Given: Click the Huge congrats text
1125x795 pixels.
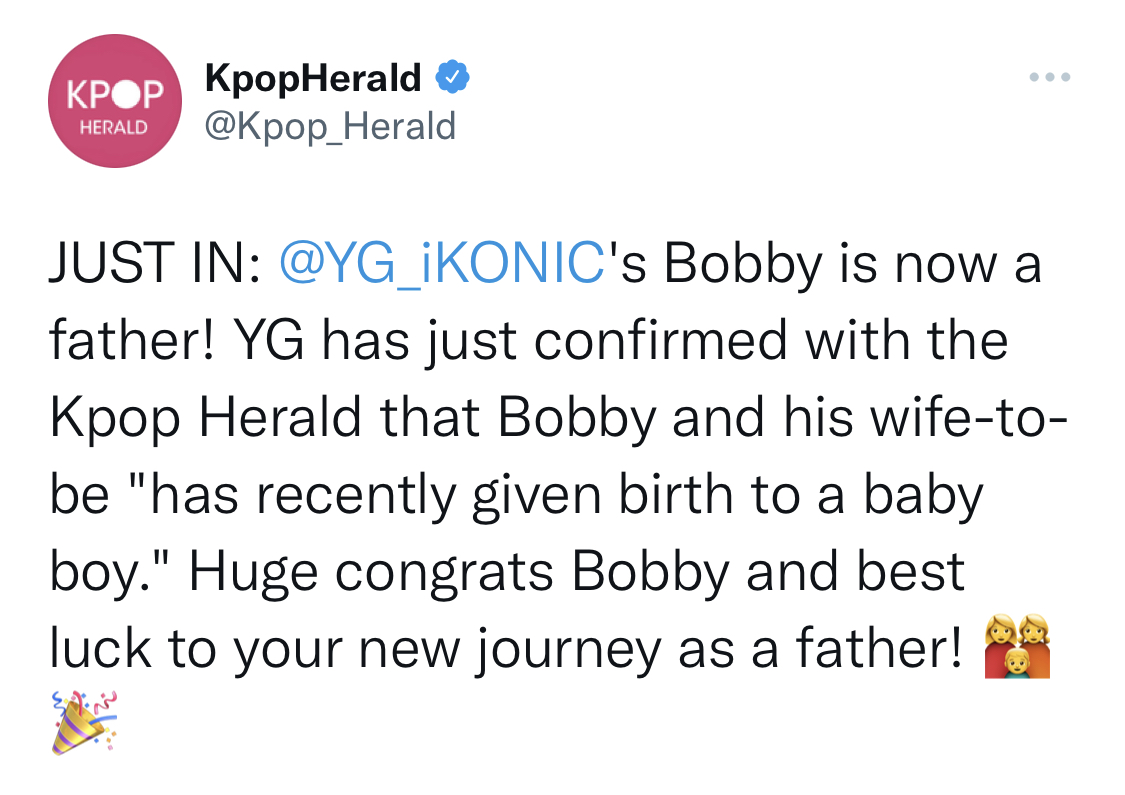Looking at the screenshot, I should click(x=371, y=573).
